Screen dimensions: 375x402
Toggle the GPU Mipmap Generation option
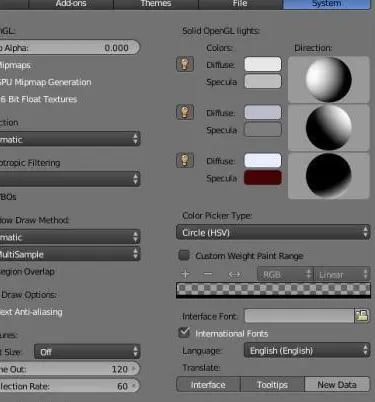[x=46, y=82]
